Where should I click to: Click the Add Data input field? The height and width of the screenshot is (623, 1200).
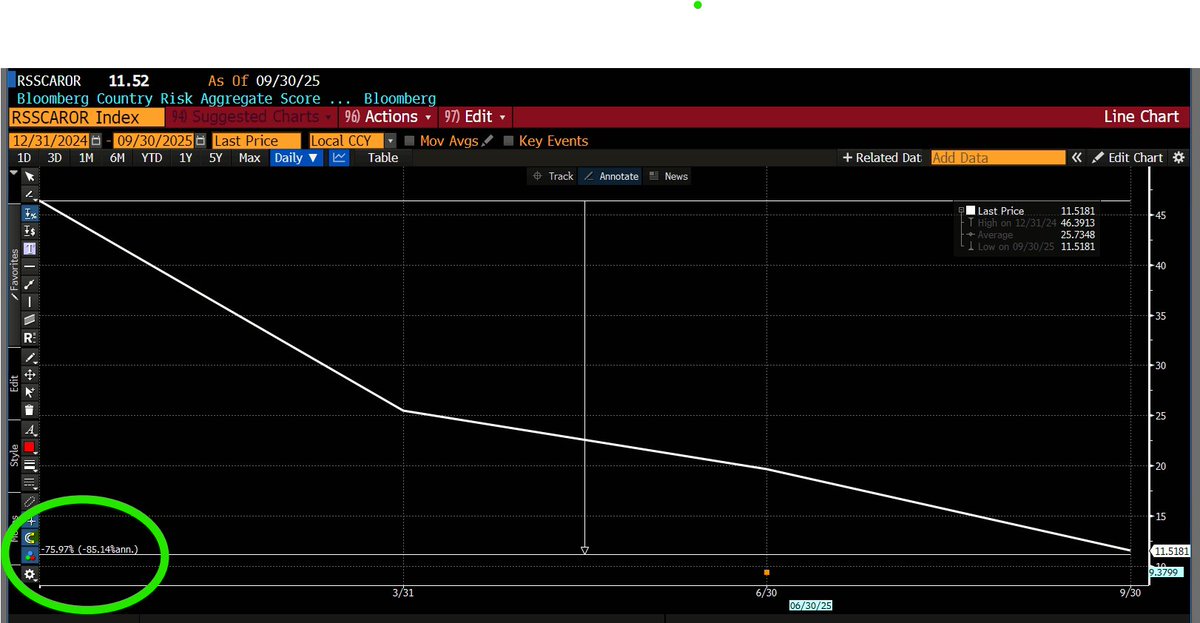coord(997,158)
